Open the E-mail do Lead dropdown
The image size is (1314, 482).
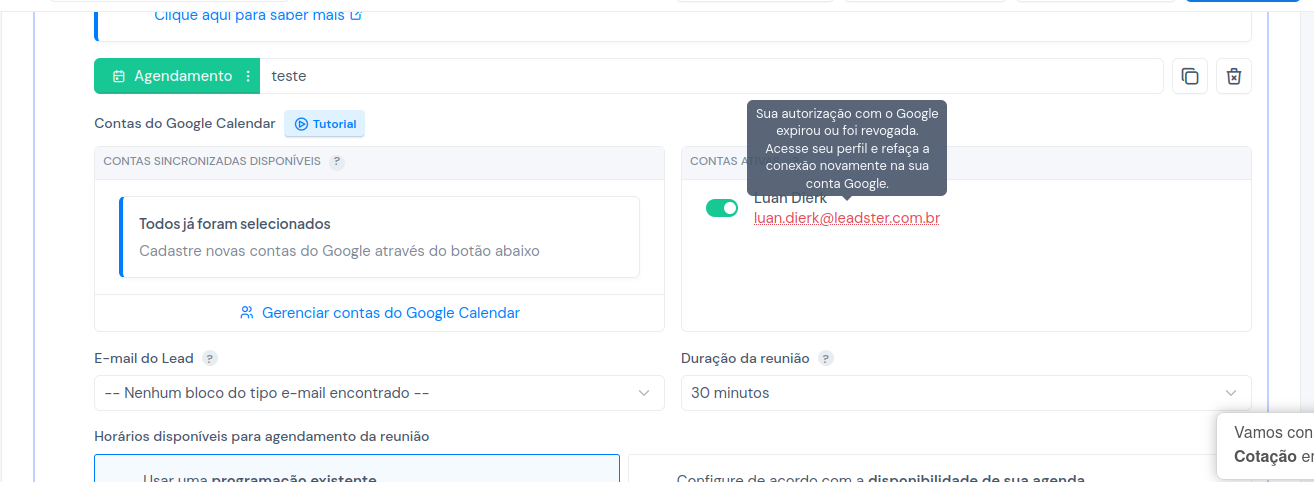[379, 393]
